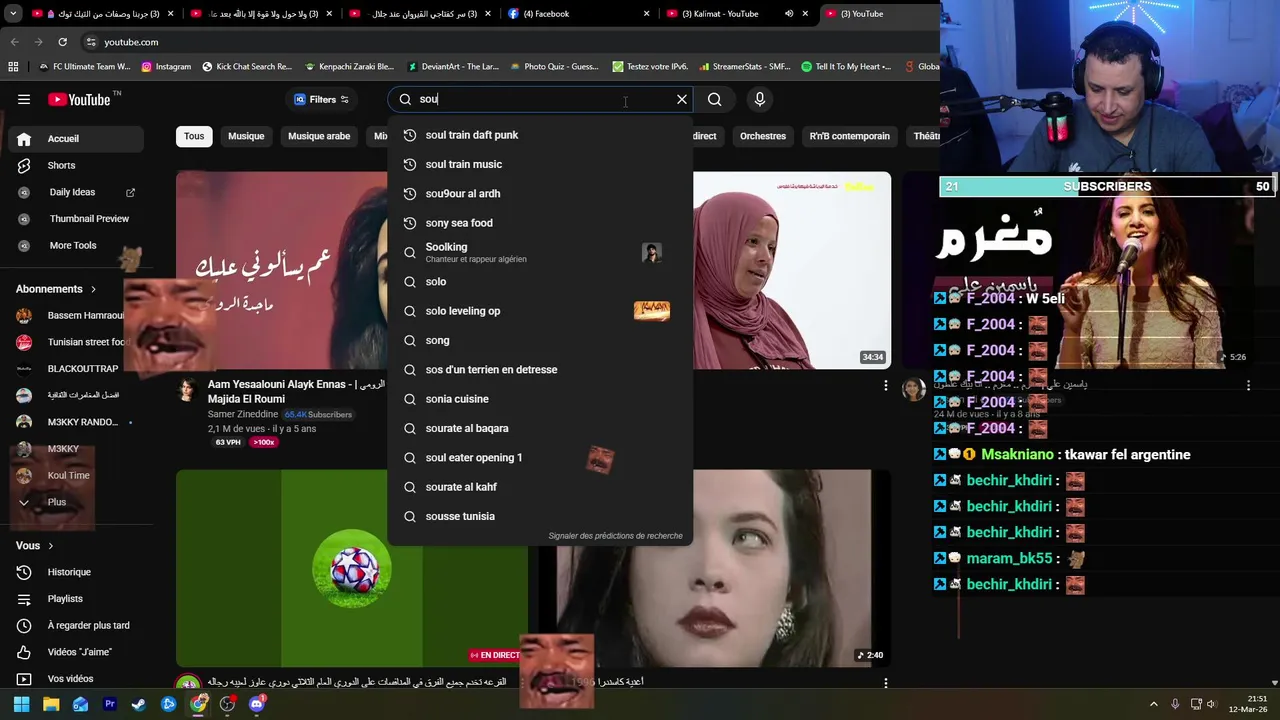1280x720 pixels.
Task: Open 'Tell It To My Heart' Spotify bookmark
Action: click(846, 67)
